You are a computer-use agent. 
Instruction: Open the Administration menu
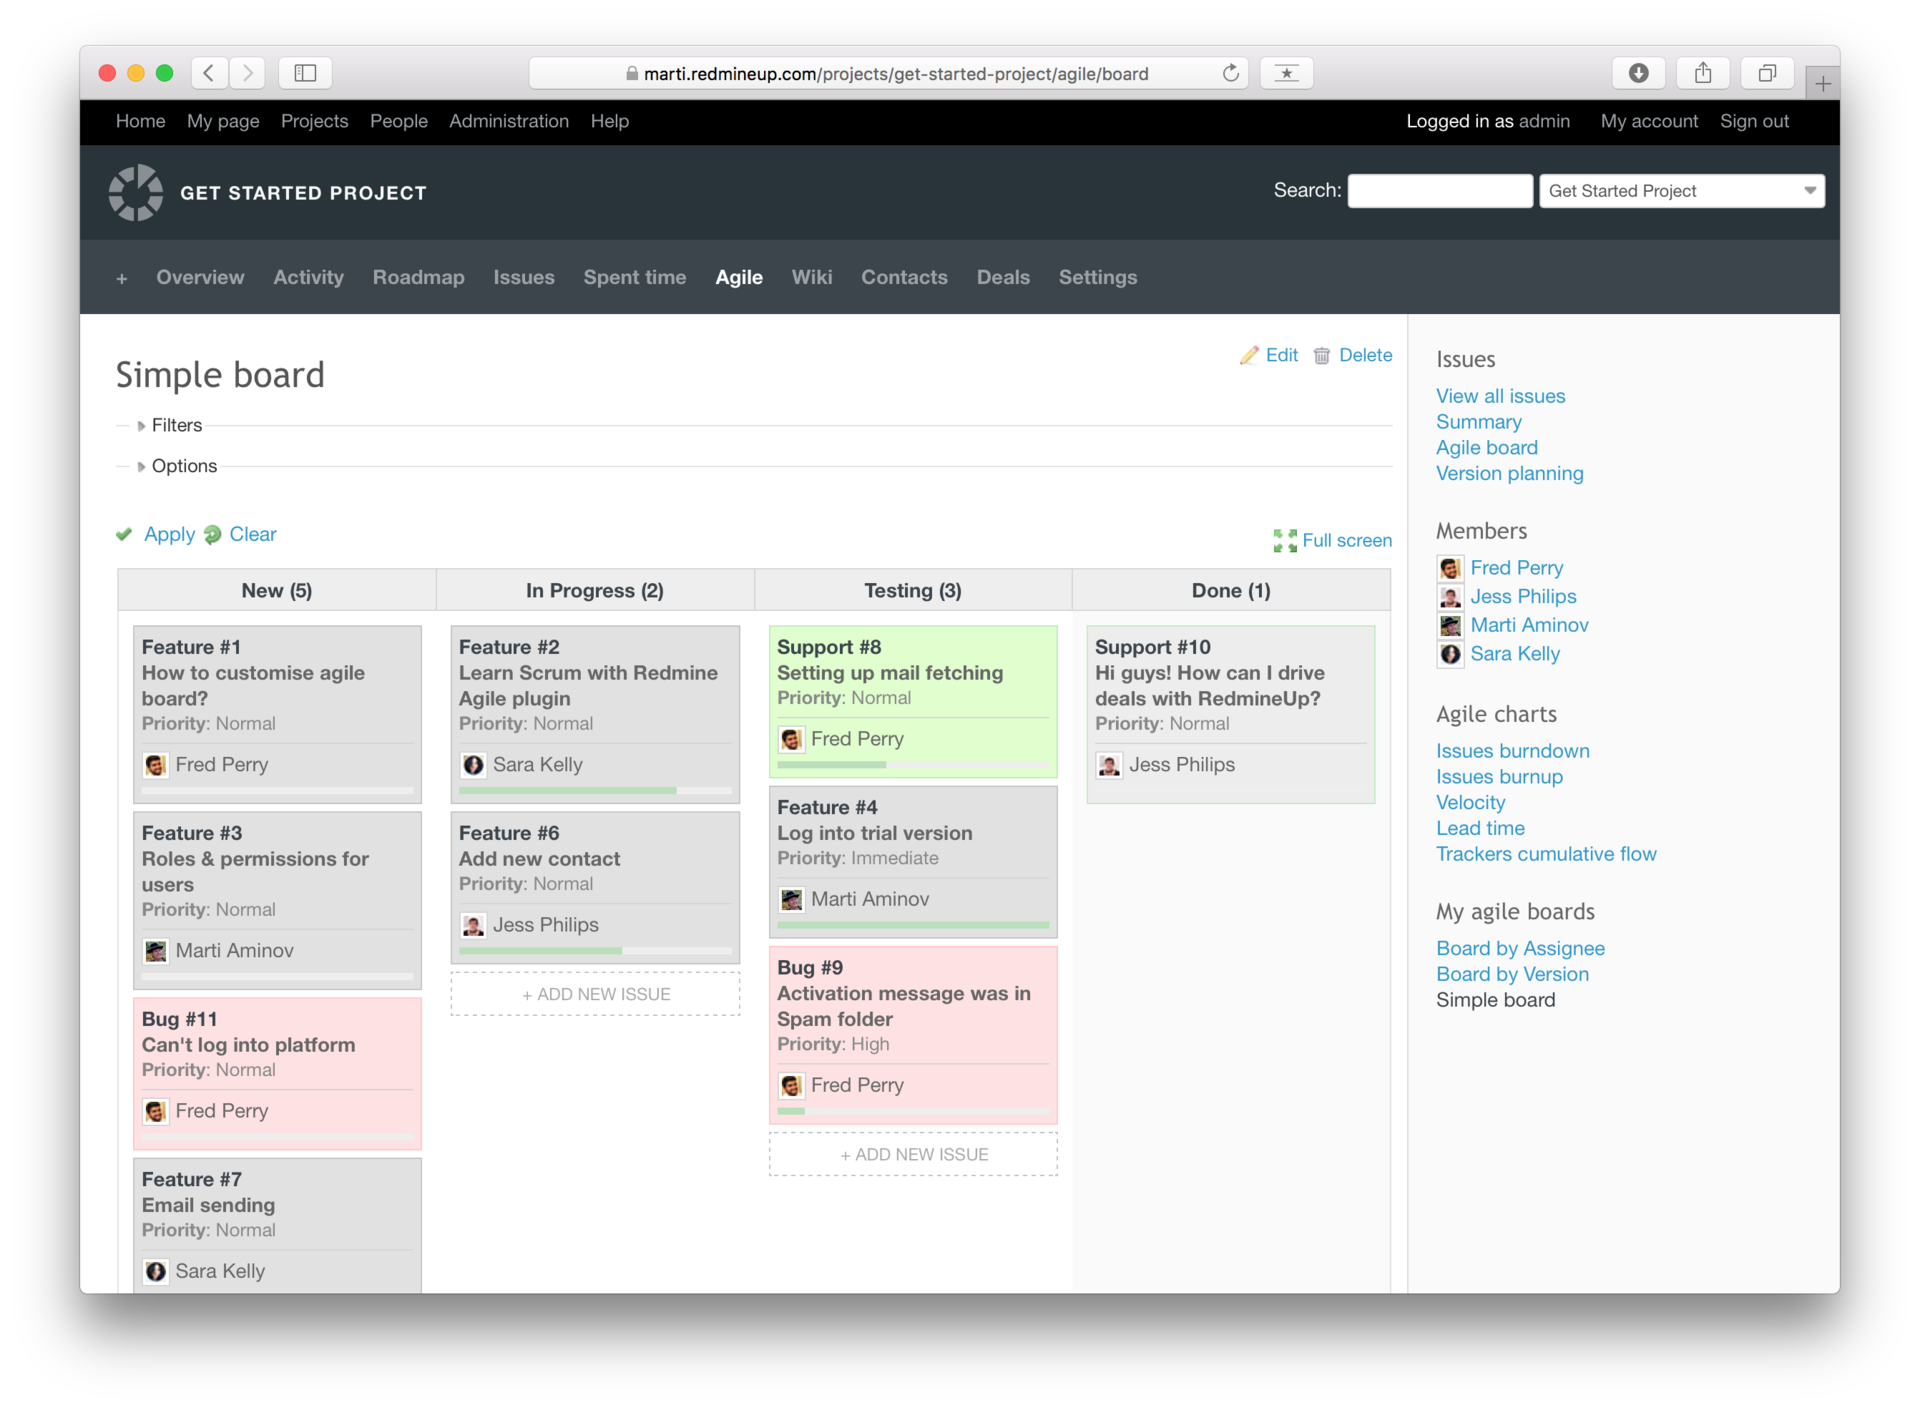[x=508, y=121]
